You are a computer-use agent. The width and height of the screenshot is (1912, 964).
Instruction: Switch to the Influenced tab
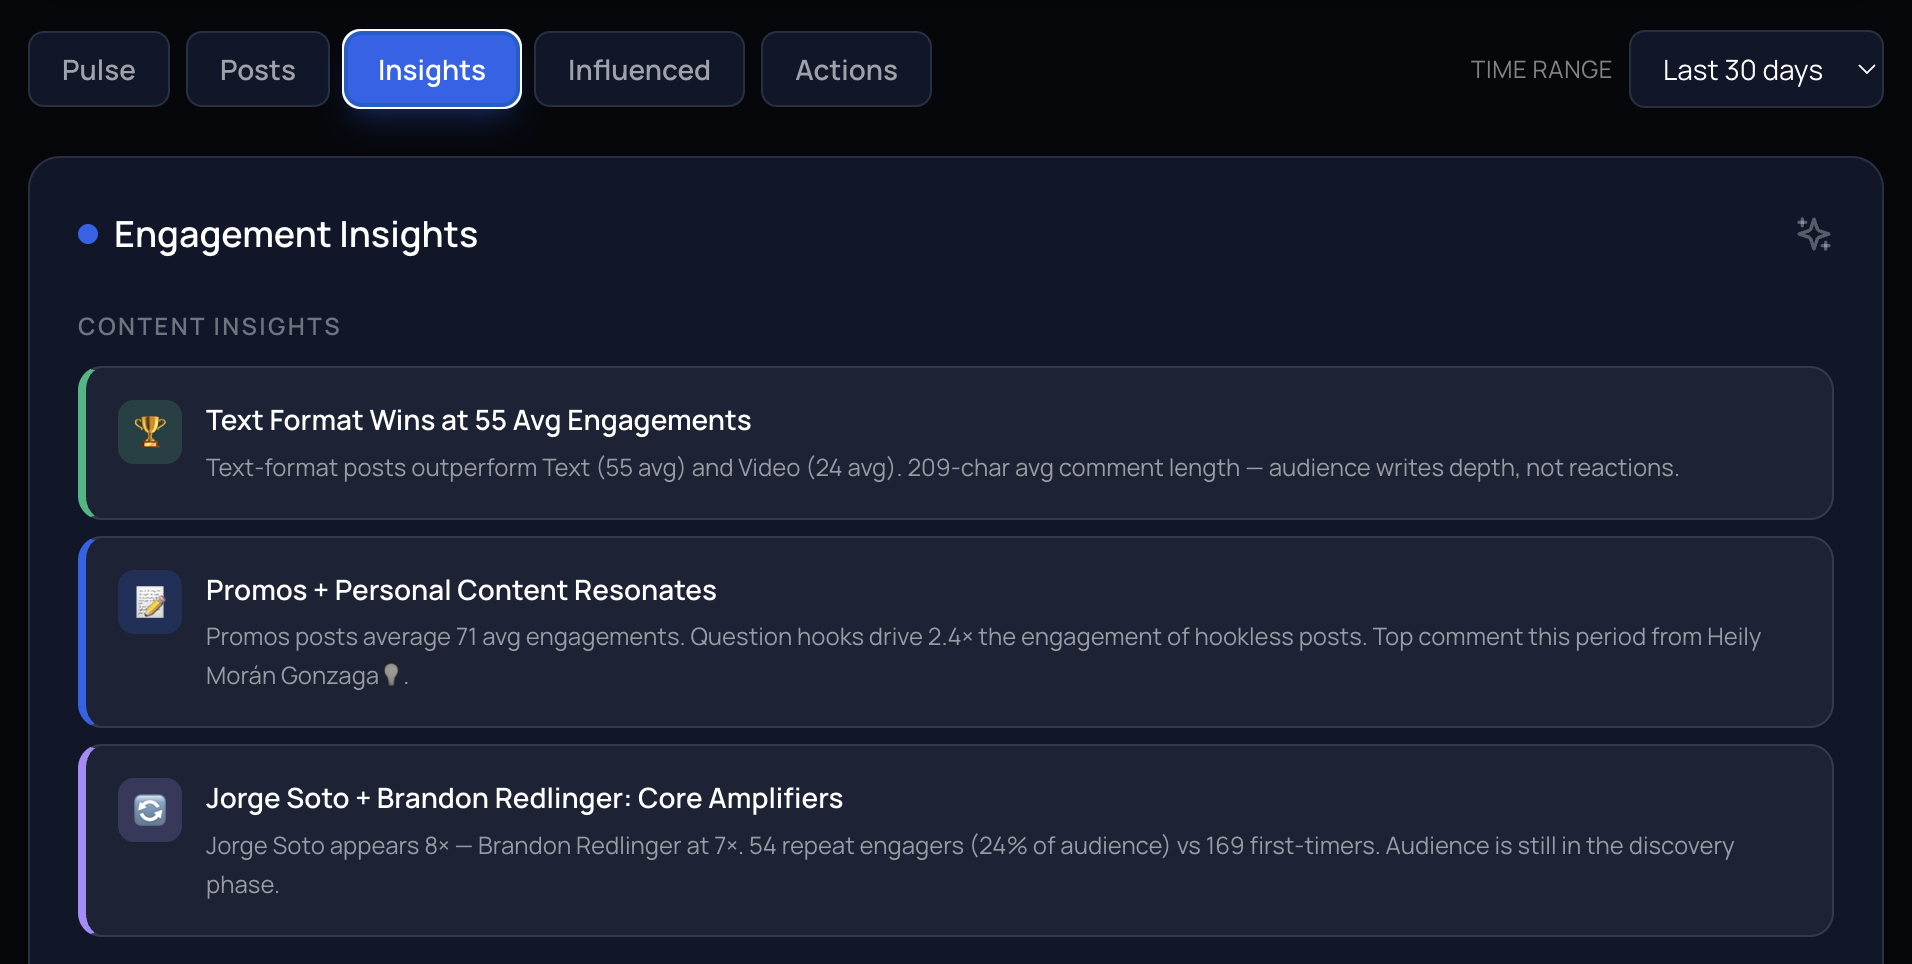(638, 69)
